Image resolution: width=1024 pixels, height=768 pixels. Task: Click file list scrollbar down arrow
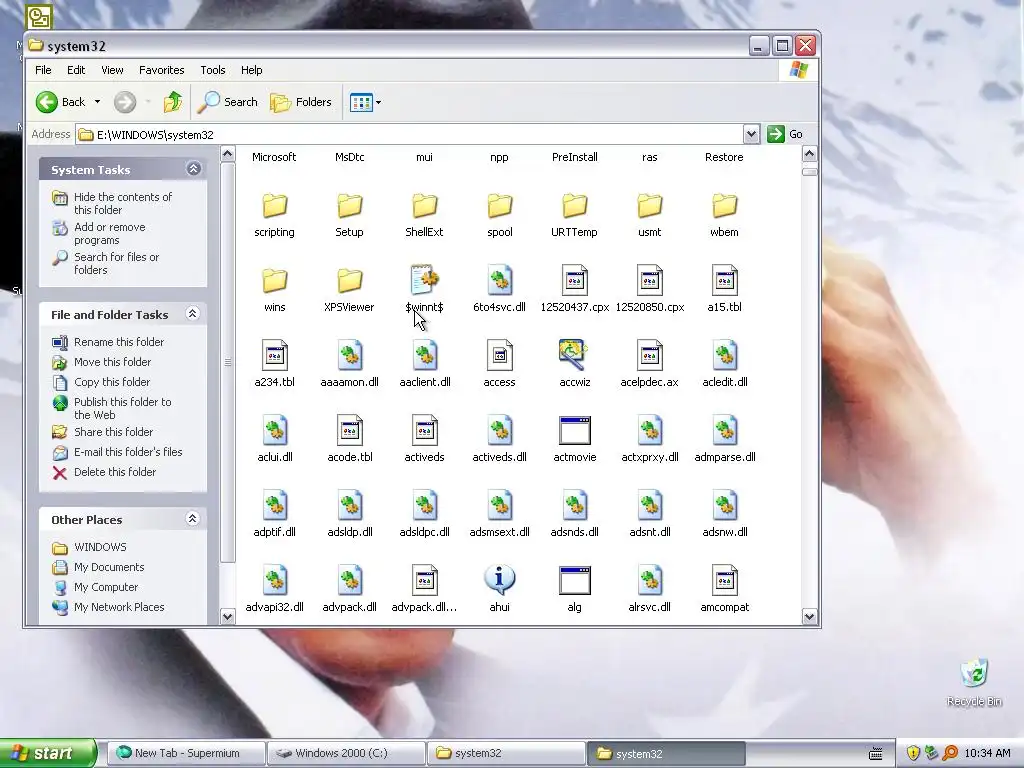point(810,616)
